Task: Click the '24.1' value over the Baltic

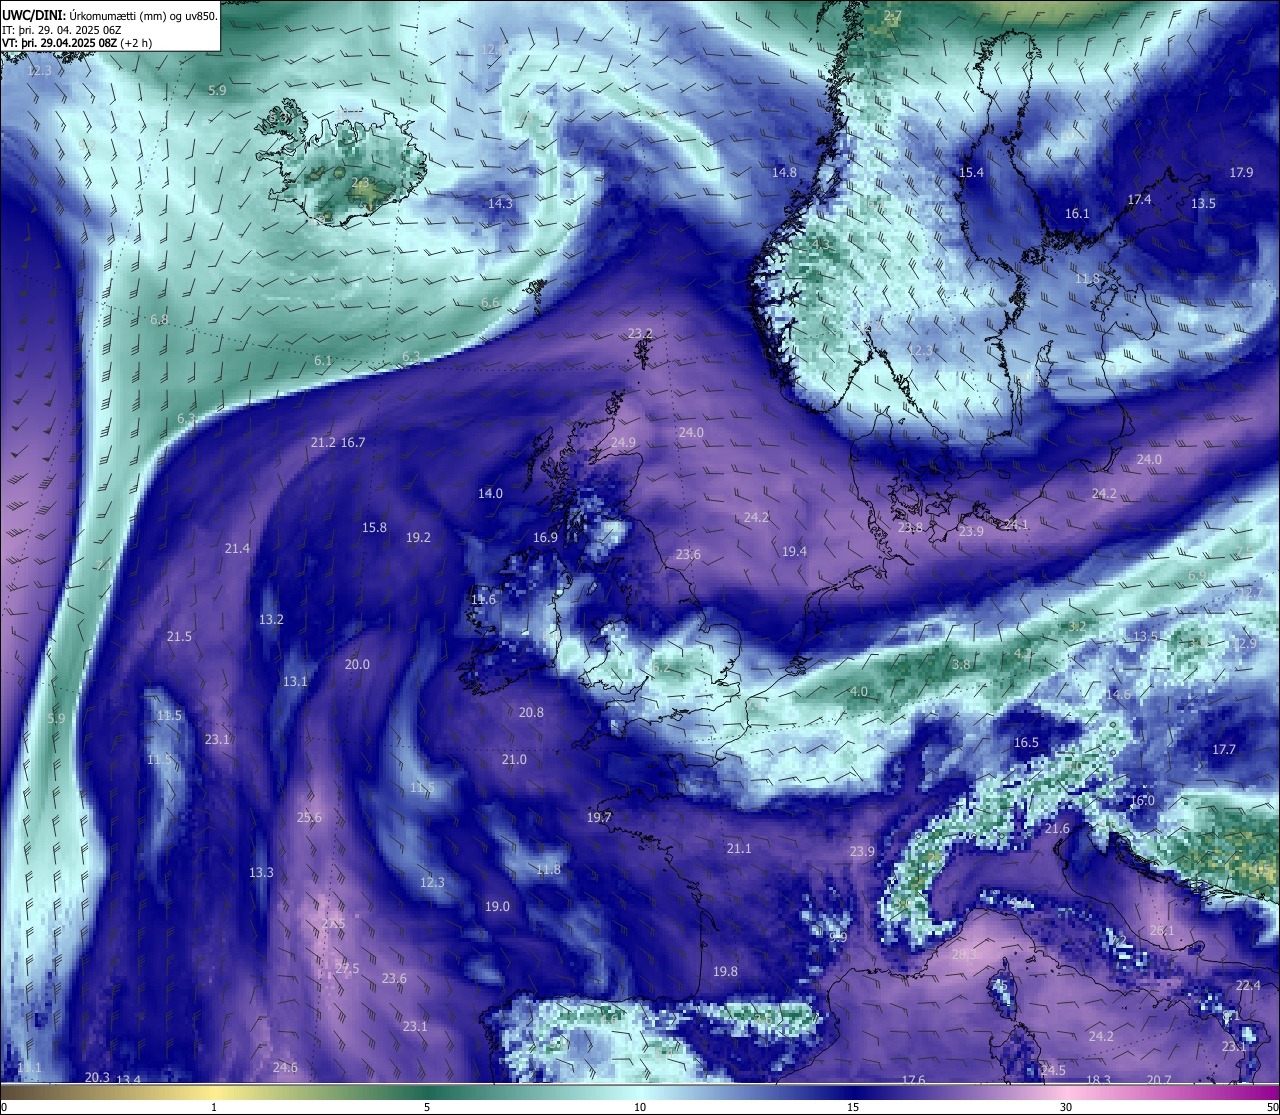Action: pos(1016,524)
